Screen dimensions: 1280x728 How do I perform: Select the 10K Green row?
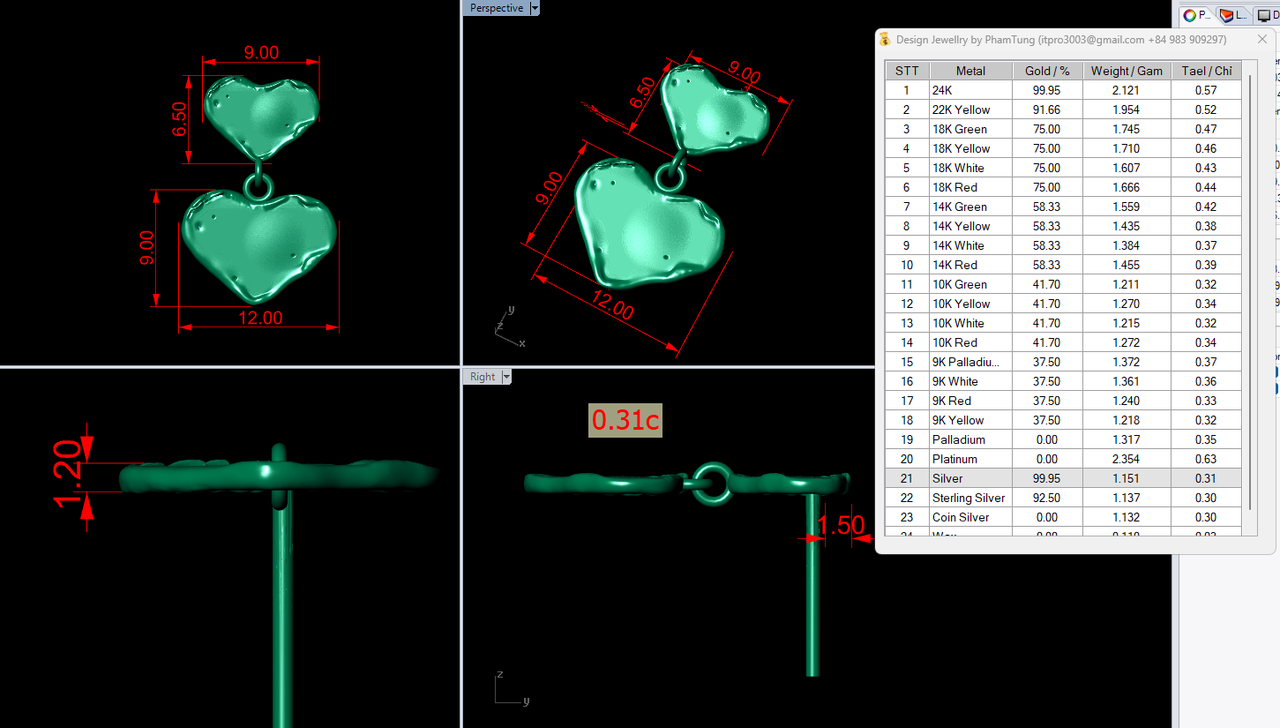(1064, 284)
